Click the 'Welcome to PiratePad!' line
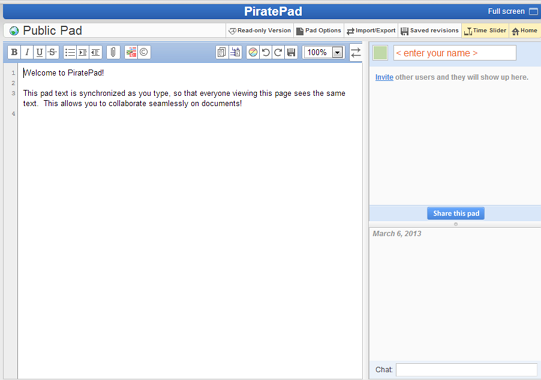The width and height of the screenshot is (541, 380). 63,73
